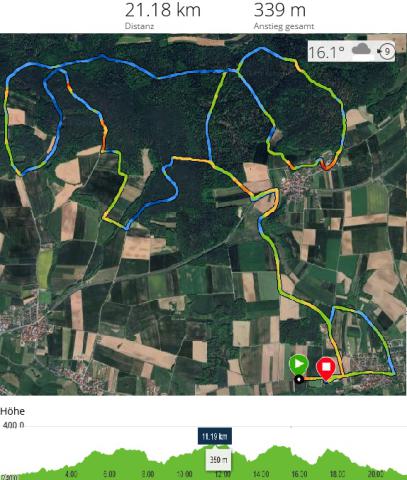Click the 339 m total ascent value
Screen dimensions: 407x480
pyautogui.click(x=279, y=10)
